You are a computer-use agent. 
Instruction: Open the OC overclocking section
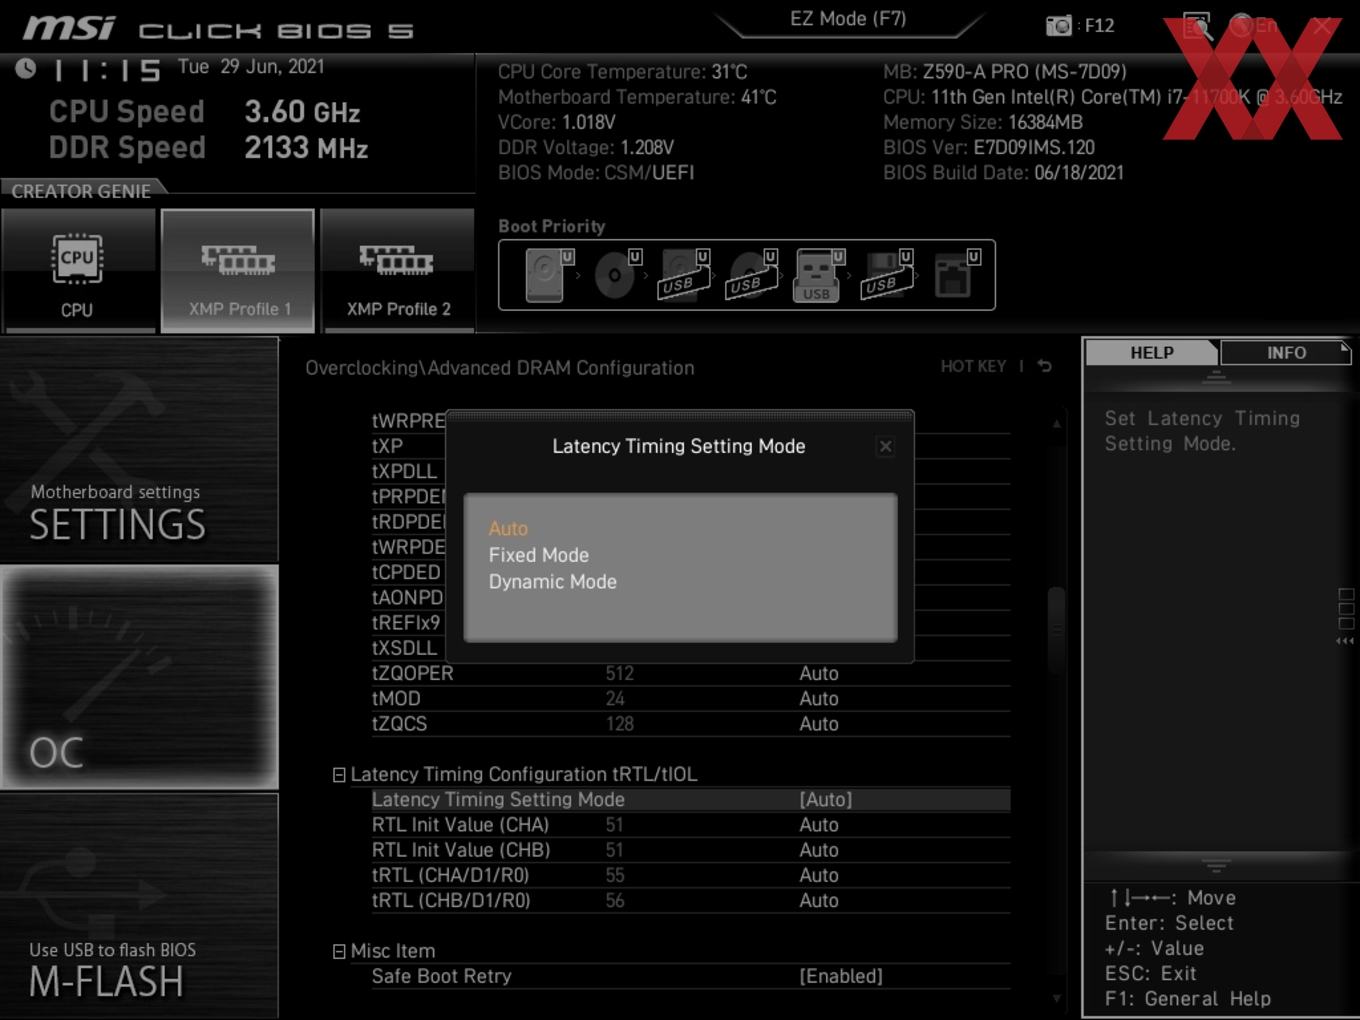139,677
